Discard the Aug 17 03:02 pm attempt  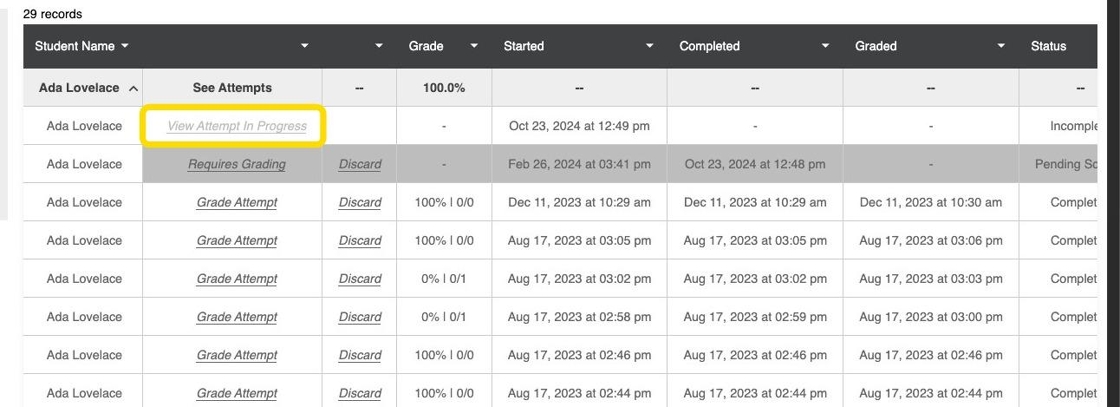click(360, 279)
